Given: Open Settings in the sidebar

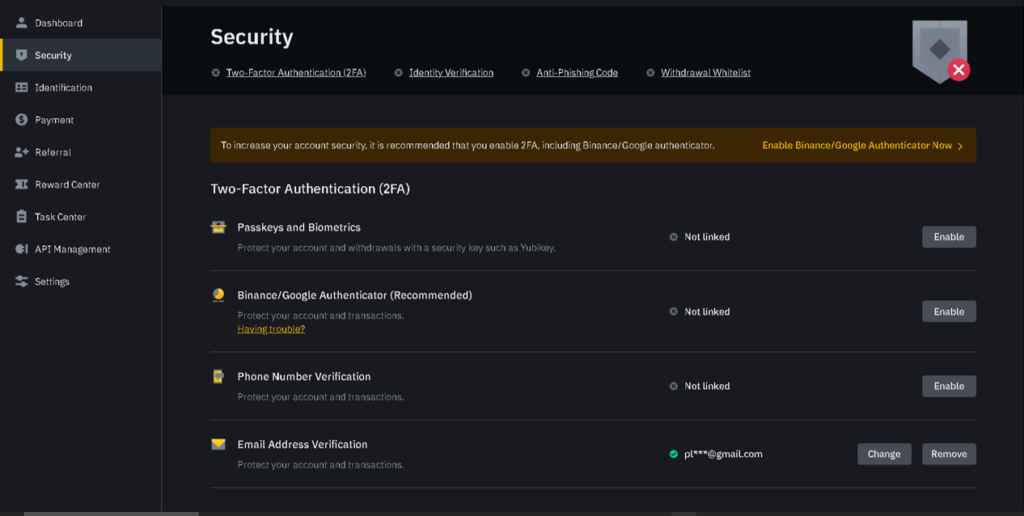Looking at the screenshot, I should (81, 282).
